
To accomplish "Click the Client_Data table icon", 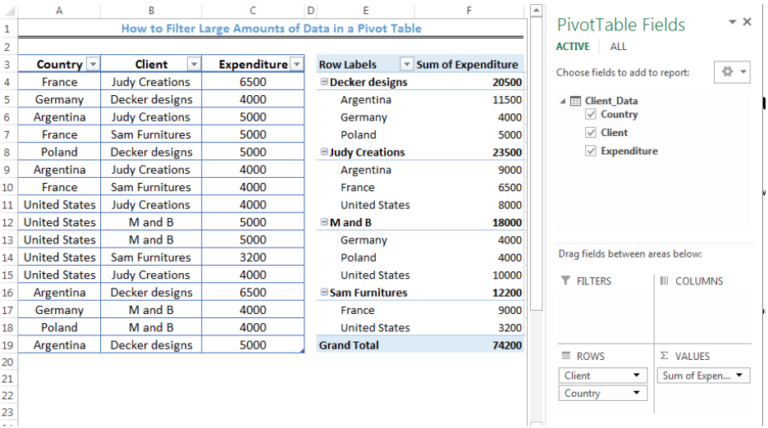I will coord(576,101).
